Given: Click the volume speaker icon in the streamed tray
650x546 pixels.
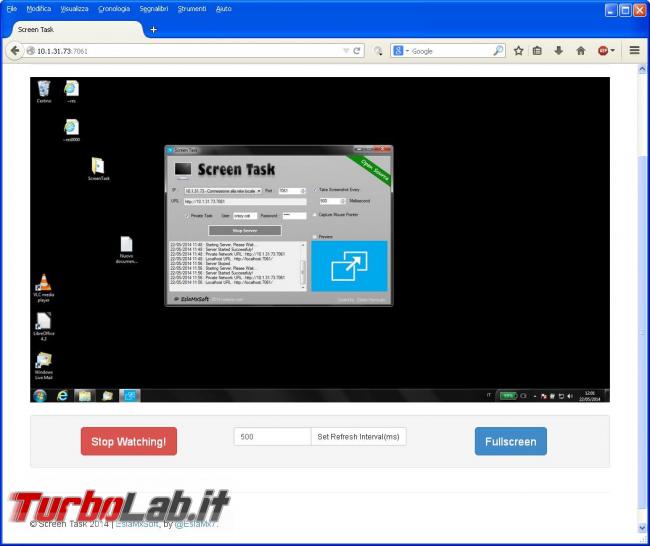Looking at the screenshot, I should coord(570,396).
